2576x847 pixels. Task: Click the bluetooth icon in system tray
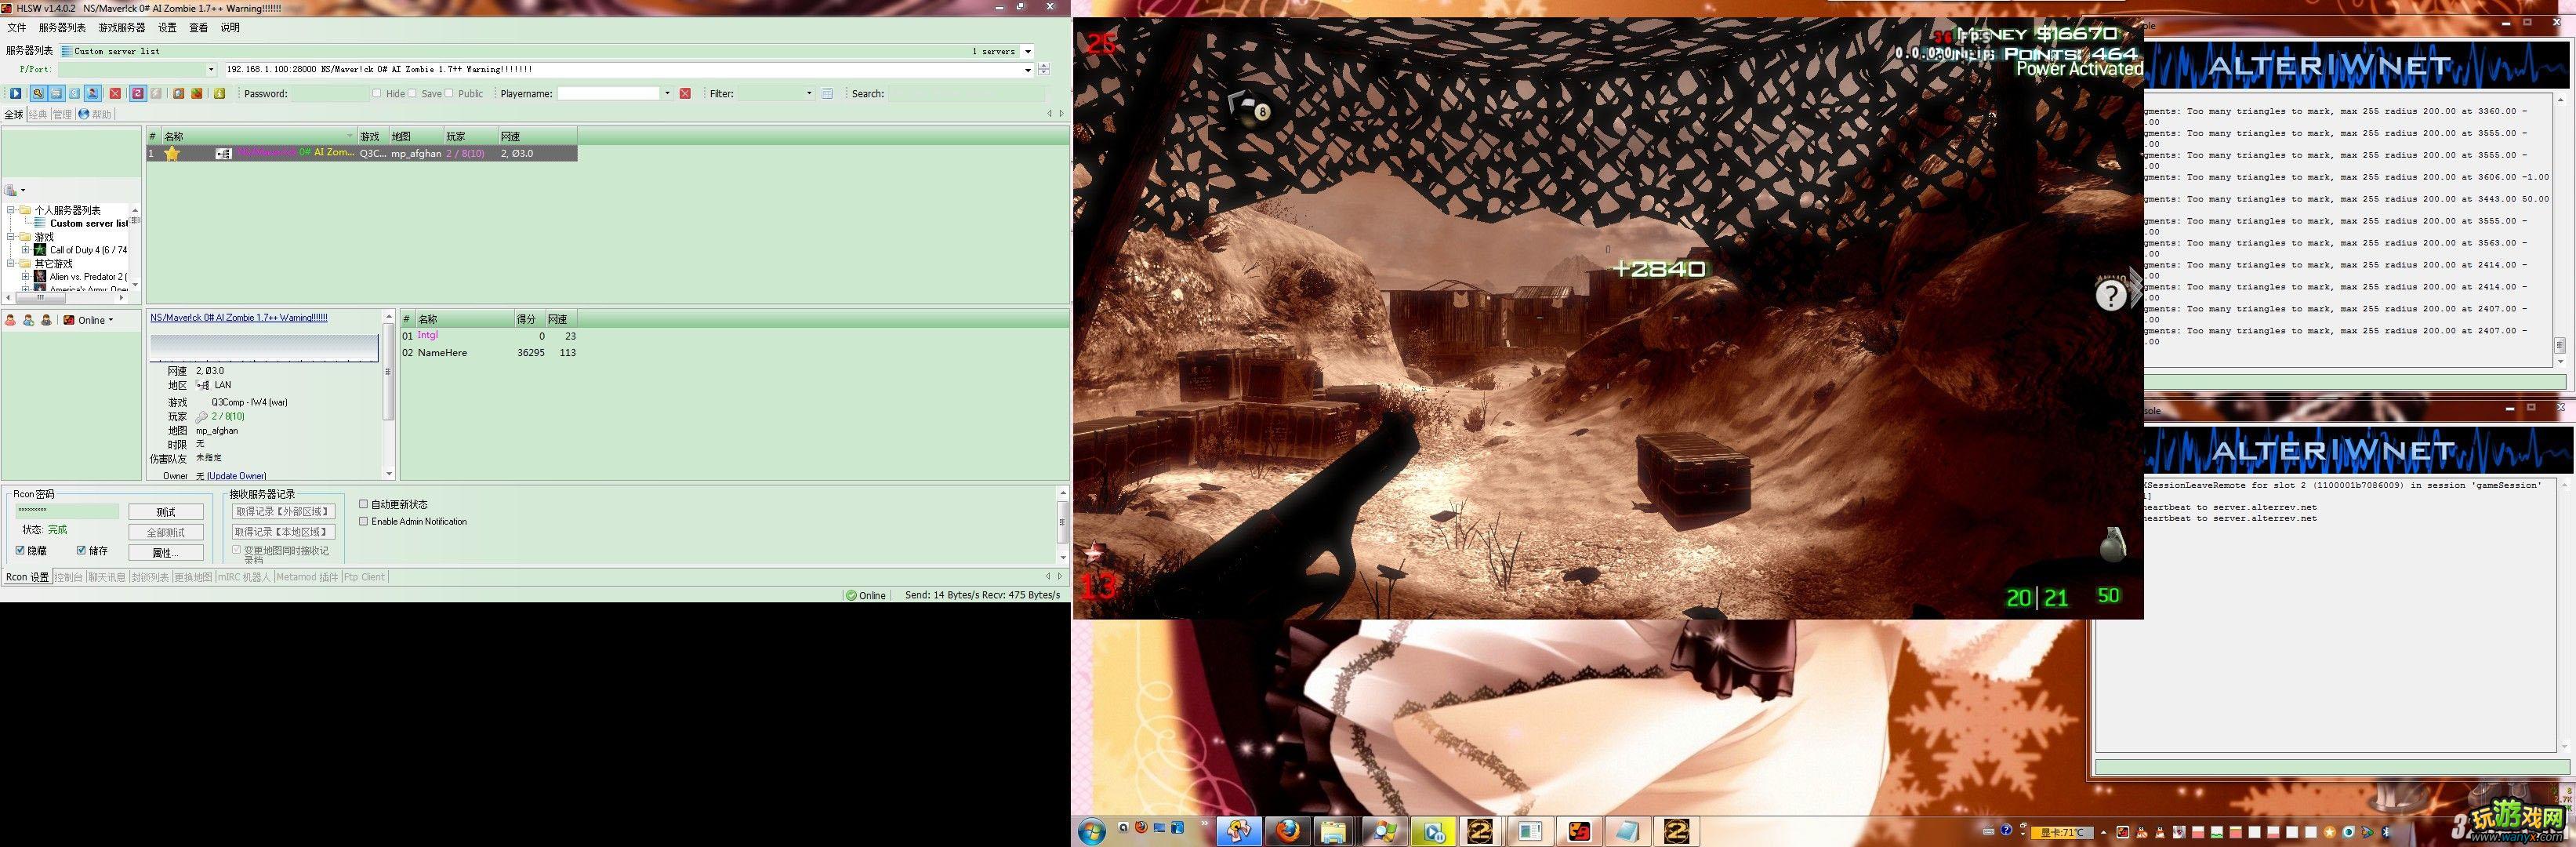click(x=2386, y=832)
